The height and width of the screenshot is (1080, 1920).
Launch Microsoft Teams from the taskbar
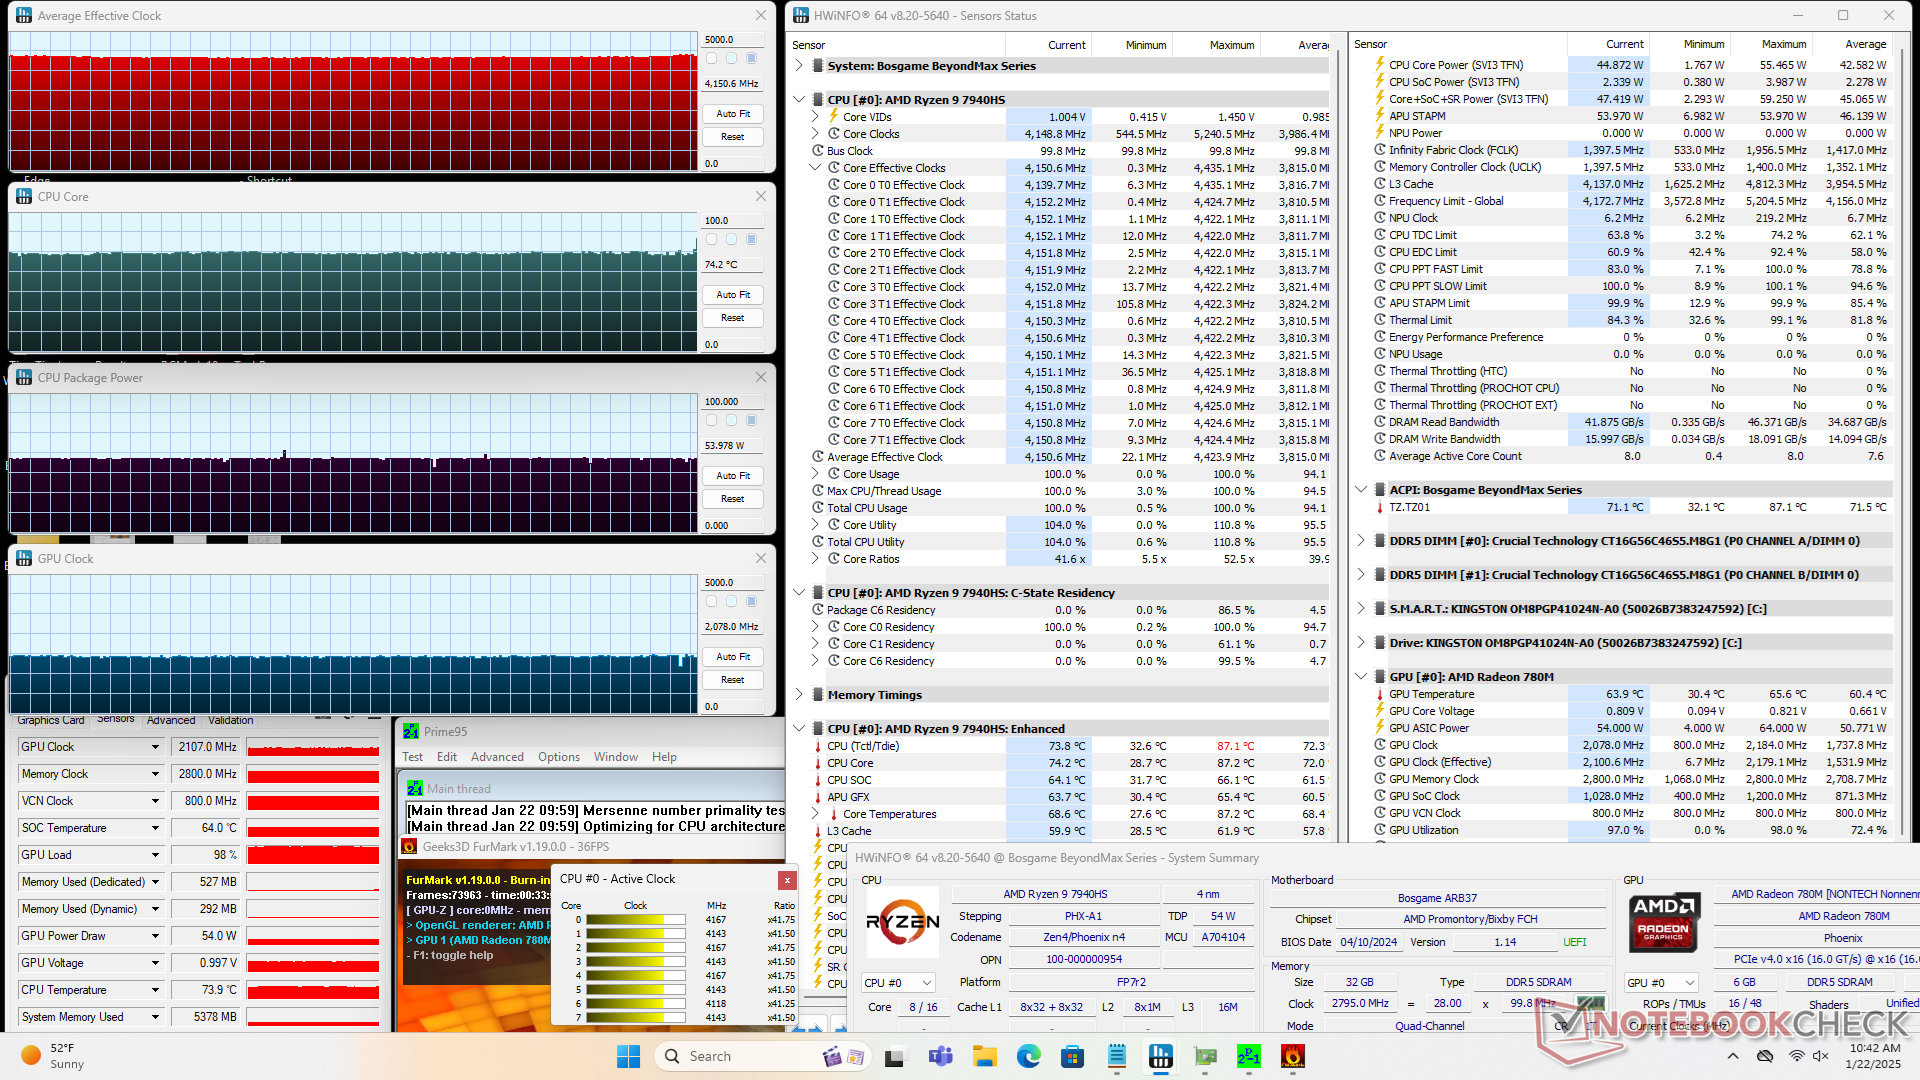coord(940,1056)
